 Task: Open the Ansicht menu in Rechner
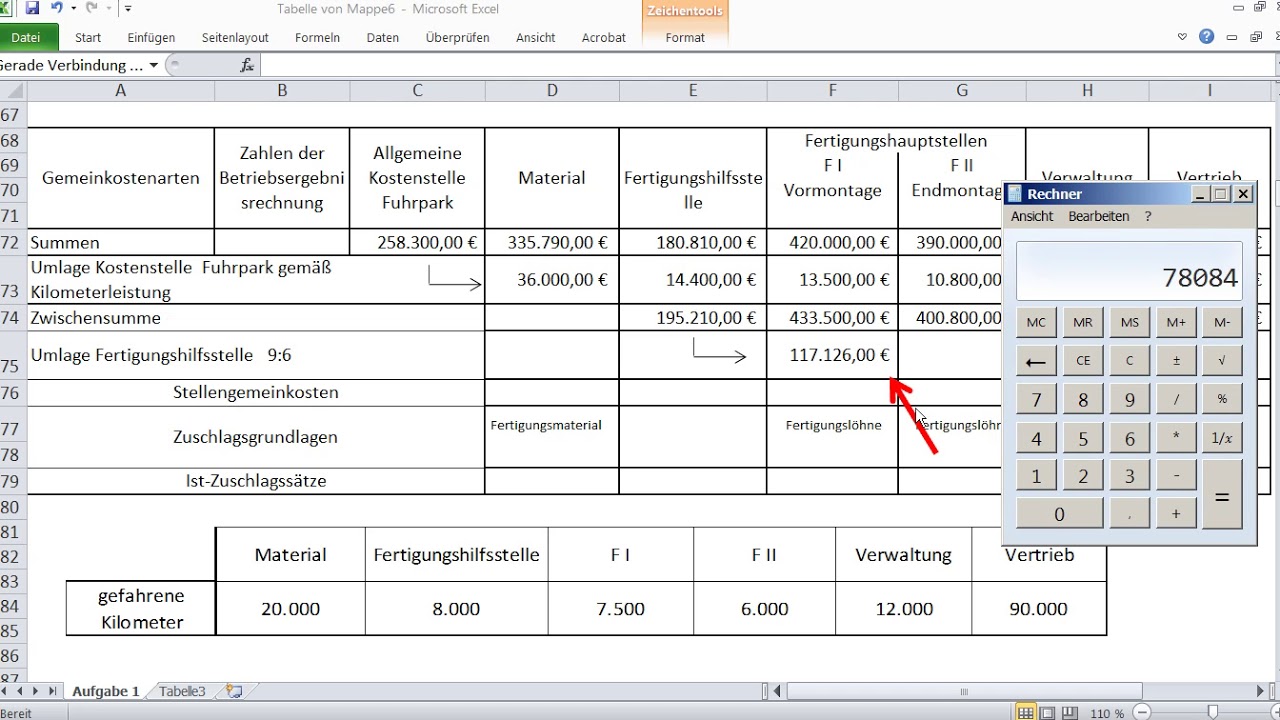pos(1032,216)
